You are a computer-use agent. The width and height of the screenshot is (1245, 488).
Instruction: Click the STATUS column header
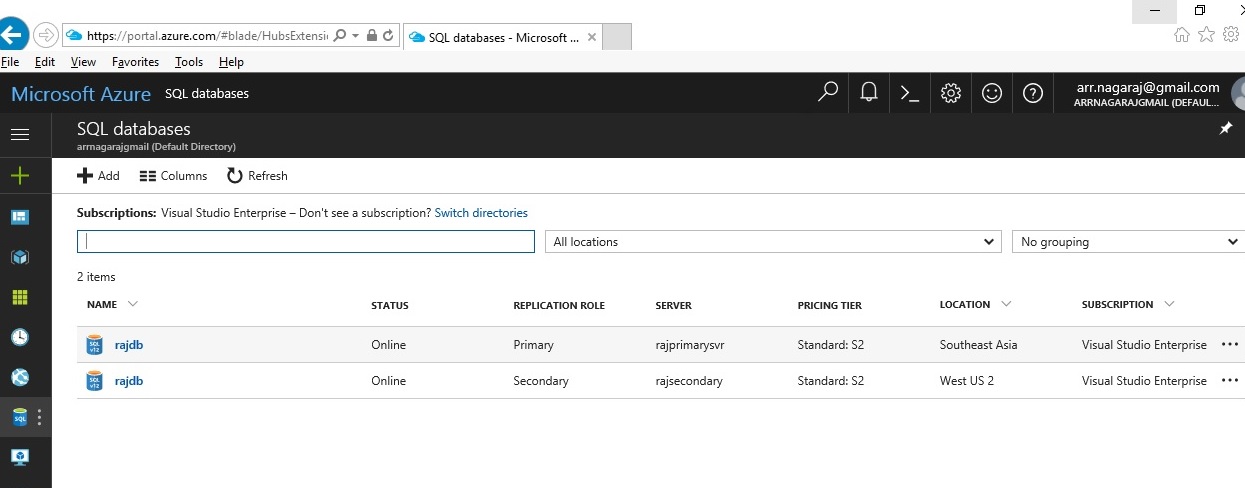pos(390,305)
